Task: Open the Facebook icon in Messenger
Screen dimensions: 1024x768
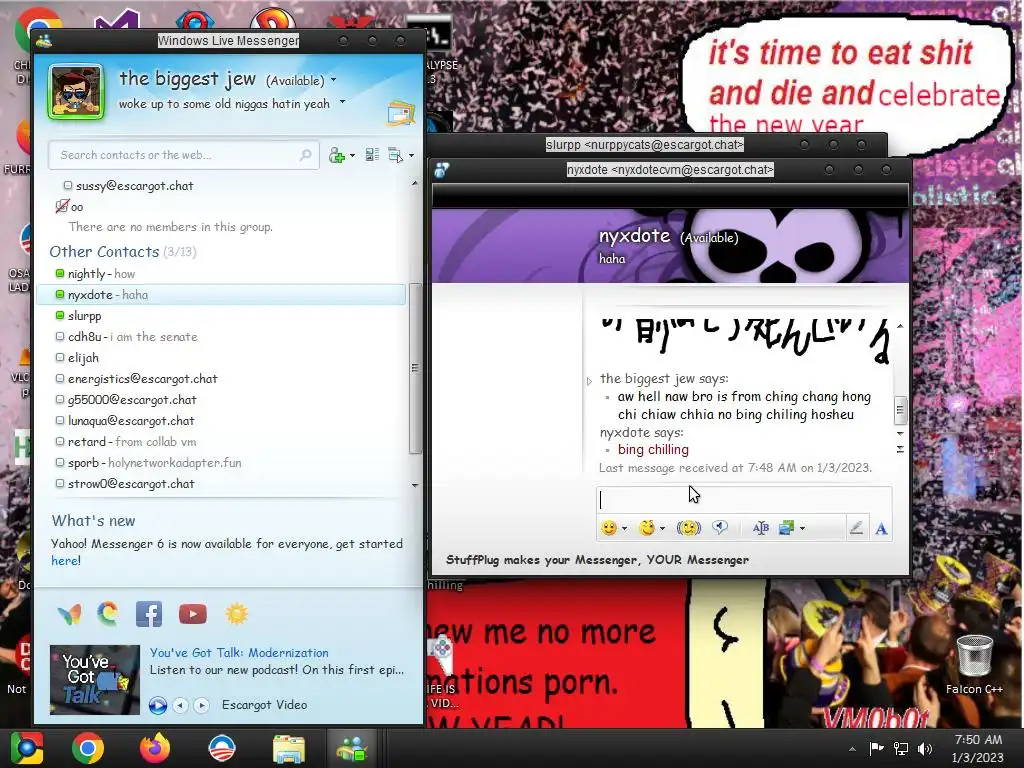Action: click(x=149, y=614)
